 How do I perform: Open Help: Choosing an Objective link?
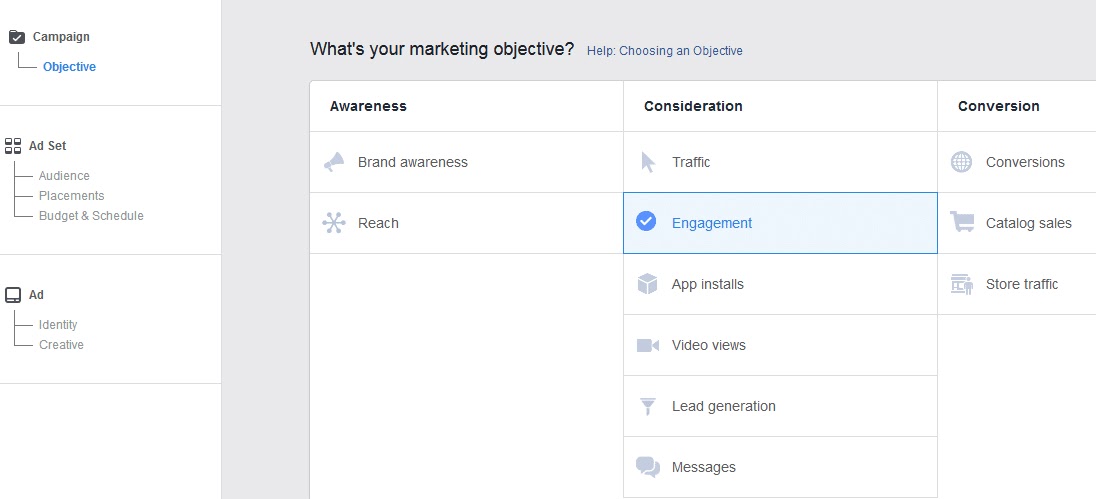point(665,51)
